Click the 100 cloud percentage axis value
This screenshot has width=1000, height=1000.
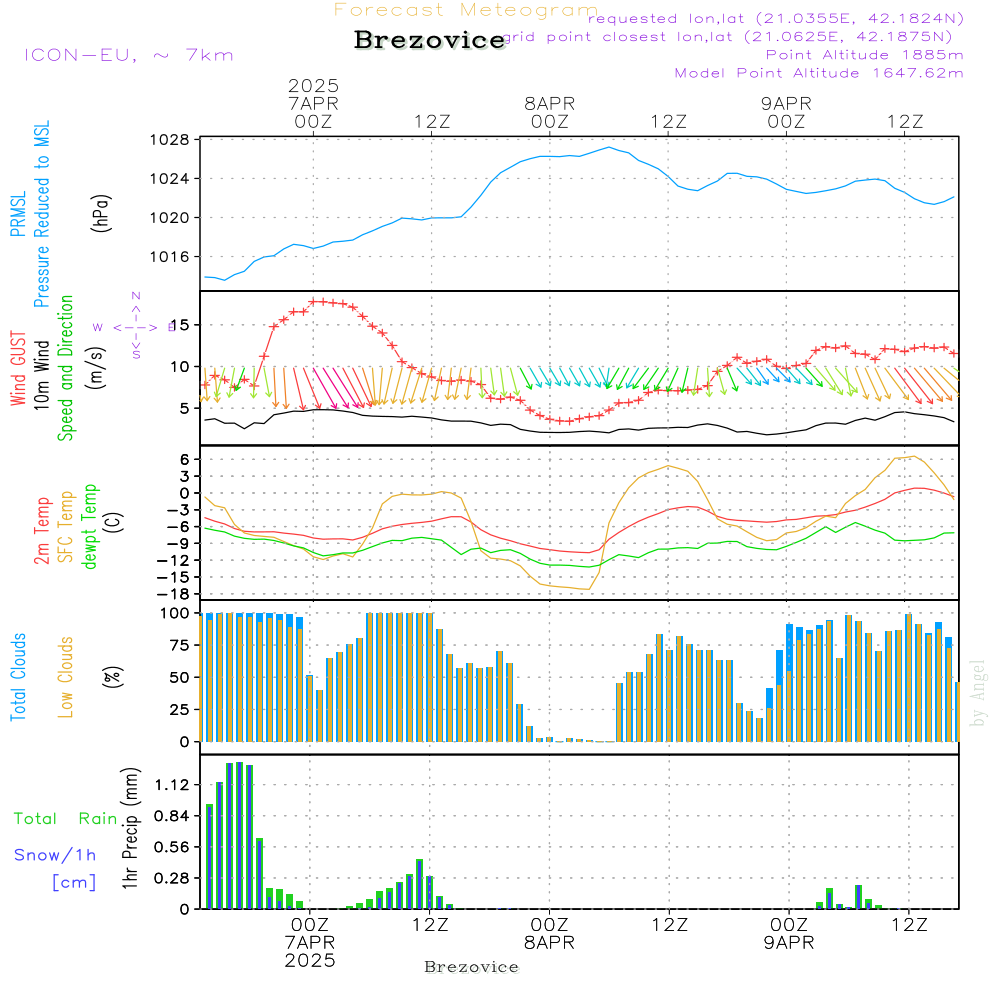point(175,614)
